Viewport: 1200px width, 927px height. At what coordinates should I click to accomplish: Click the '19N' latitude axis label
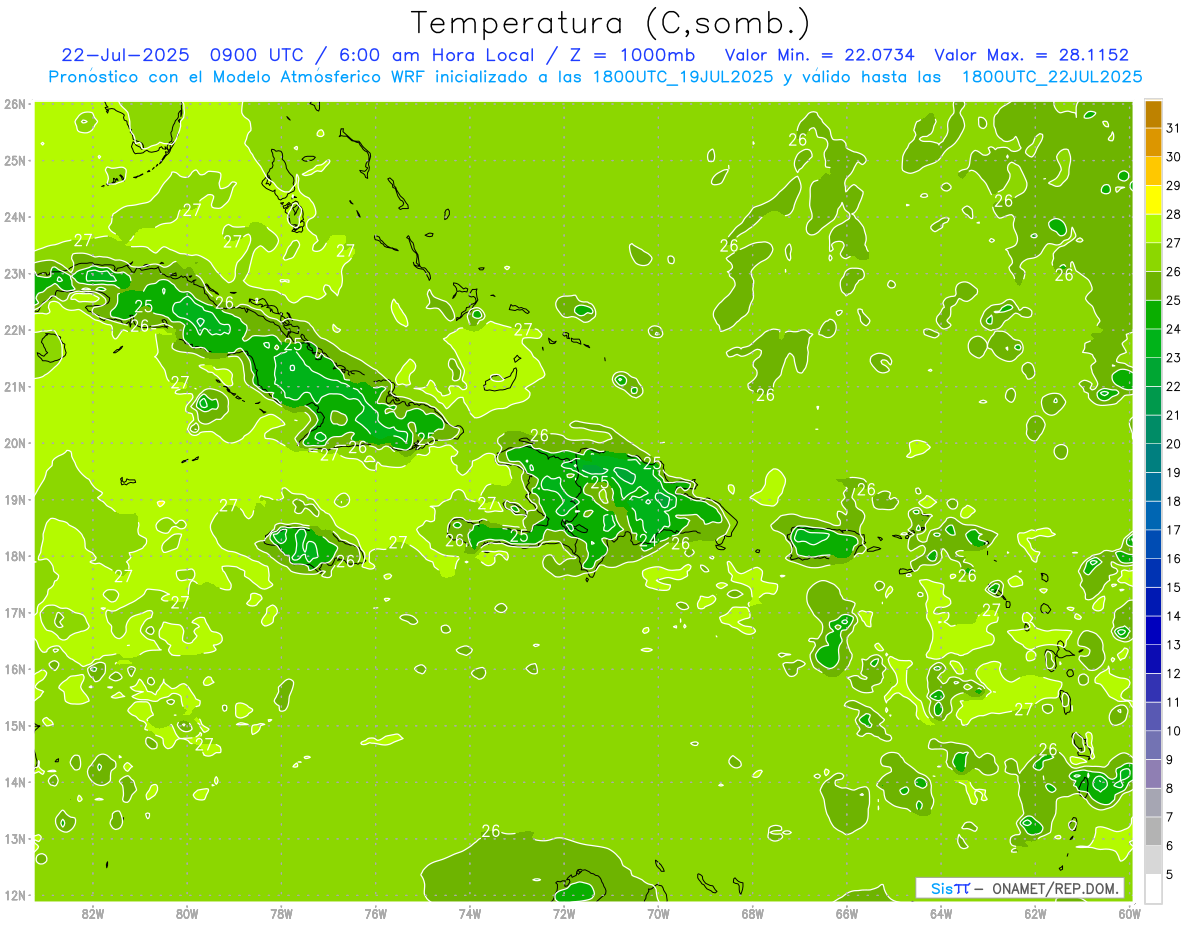point(14,499)
